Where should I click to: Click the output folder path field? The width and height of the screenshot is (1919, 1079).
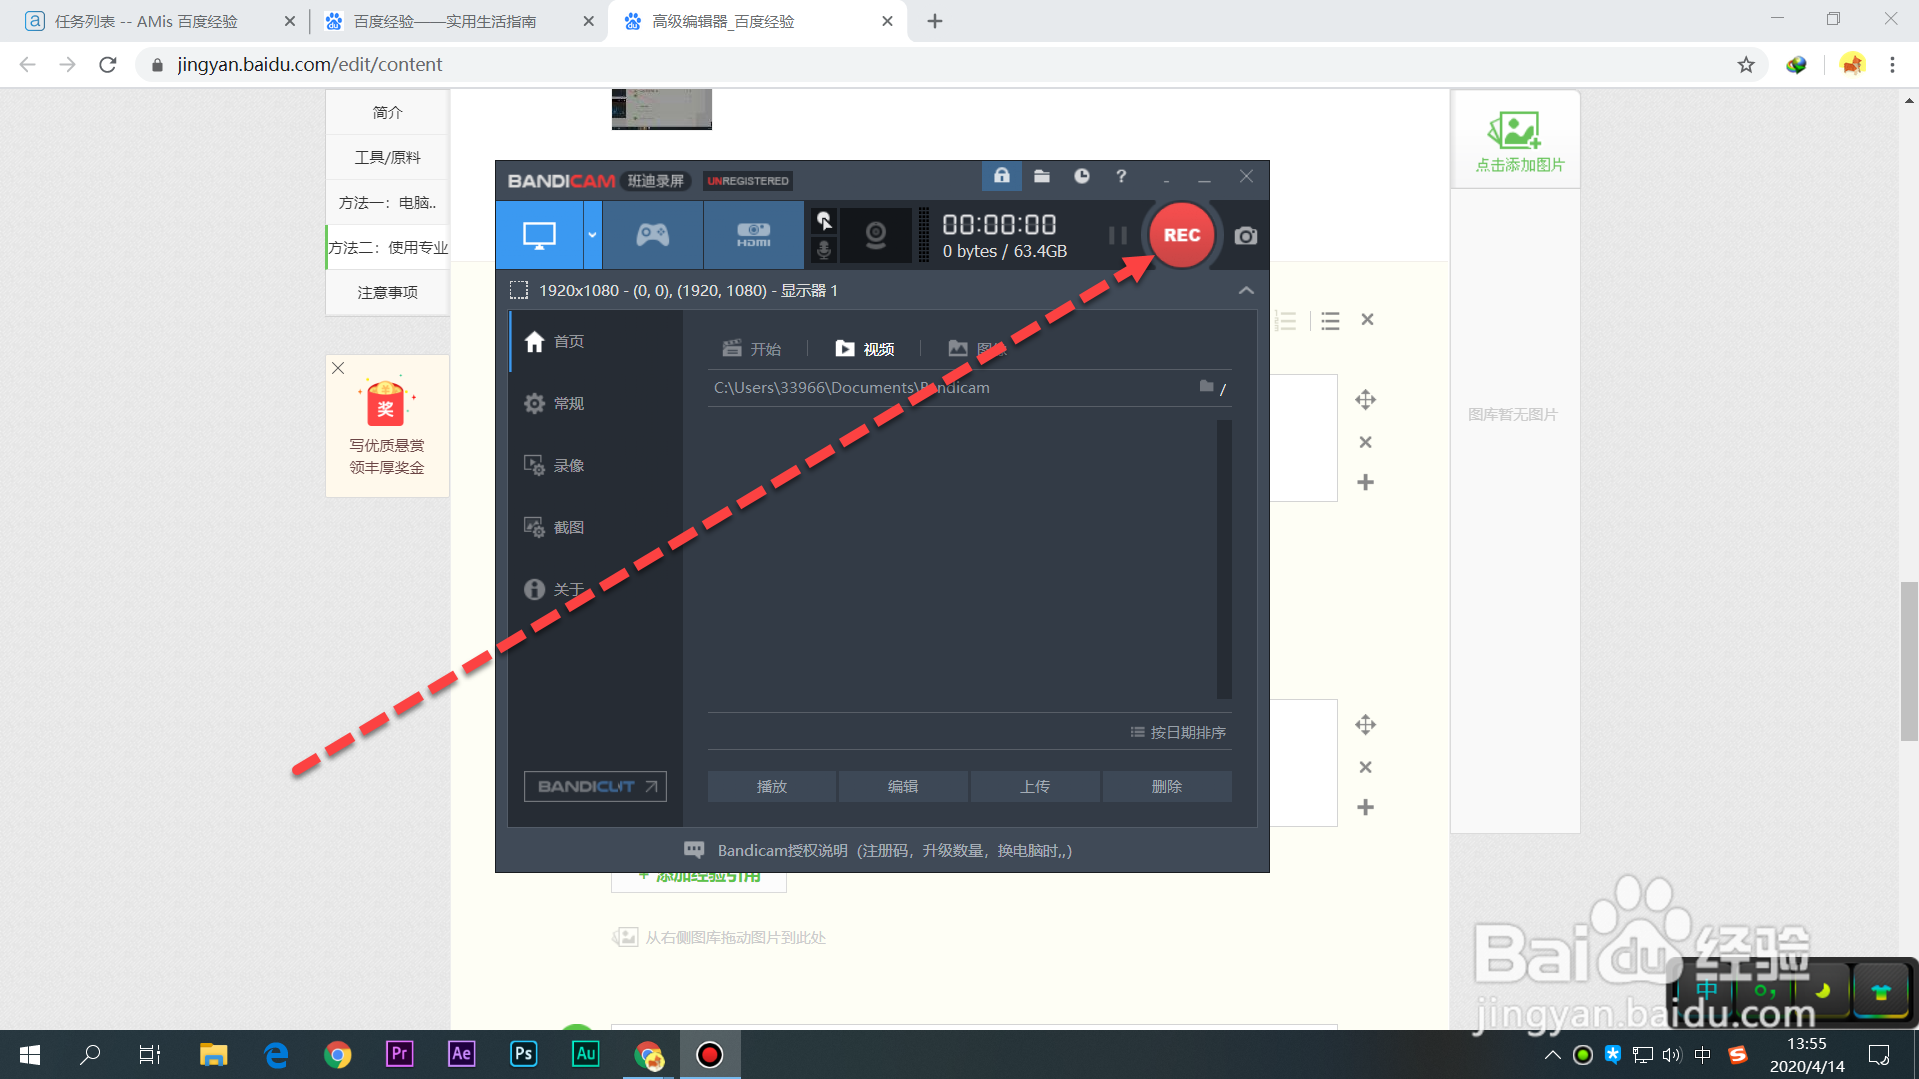(x=950, y=387)
